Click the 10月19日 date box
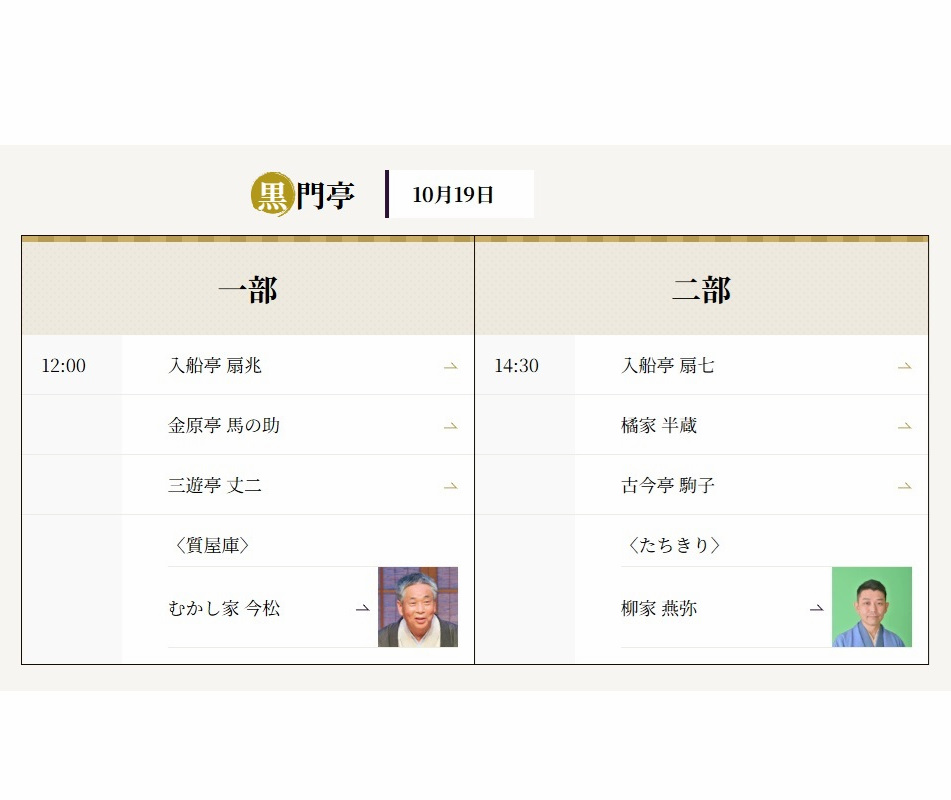Screen dimensions: 951x800 pyautogui.click(x=460, y=195)
